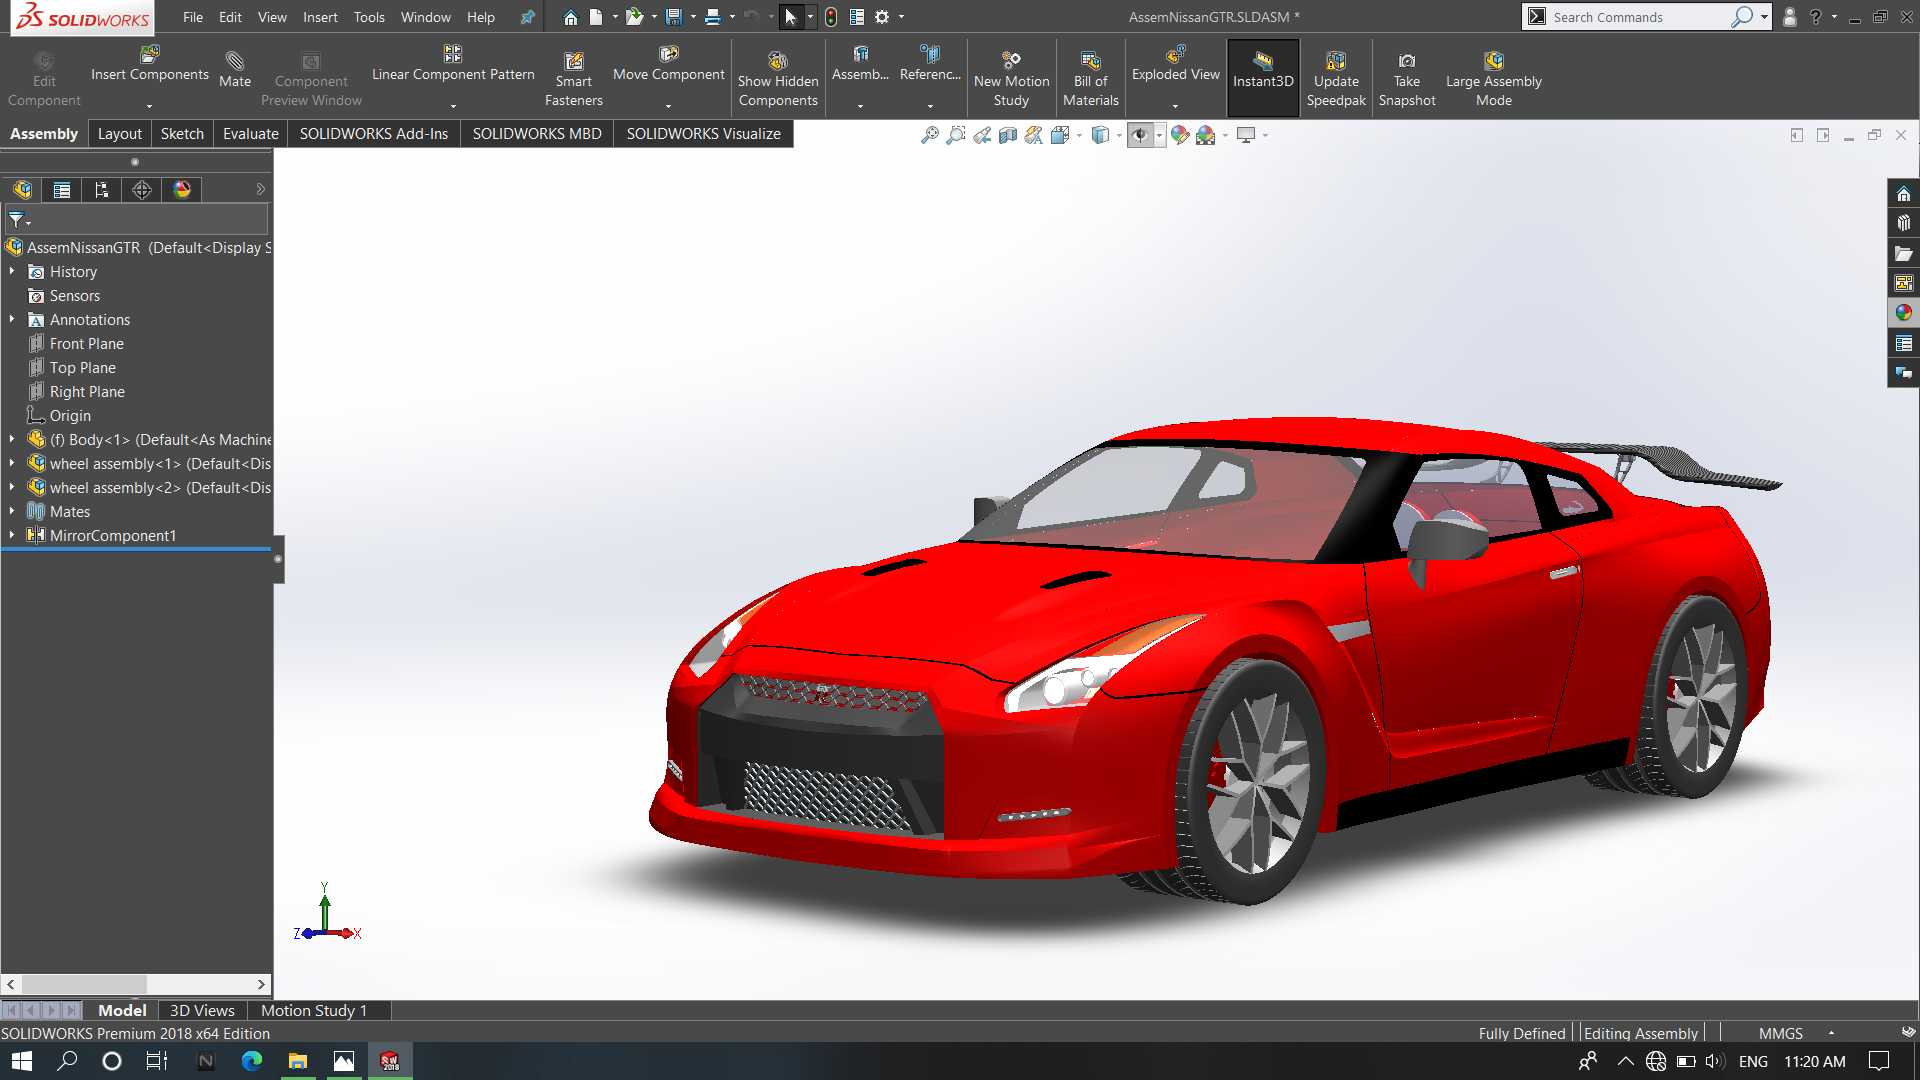Image resolution: width=1920 pixels, height=1080 pixels.
Task: Open the DisplayManager tab
Action: click(x=182, y=190)
